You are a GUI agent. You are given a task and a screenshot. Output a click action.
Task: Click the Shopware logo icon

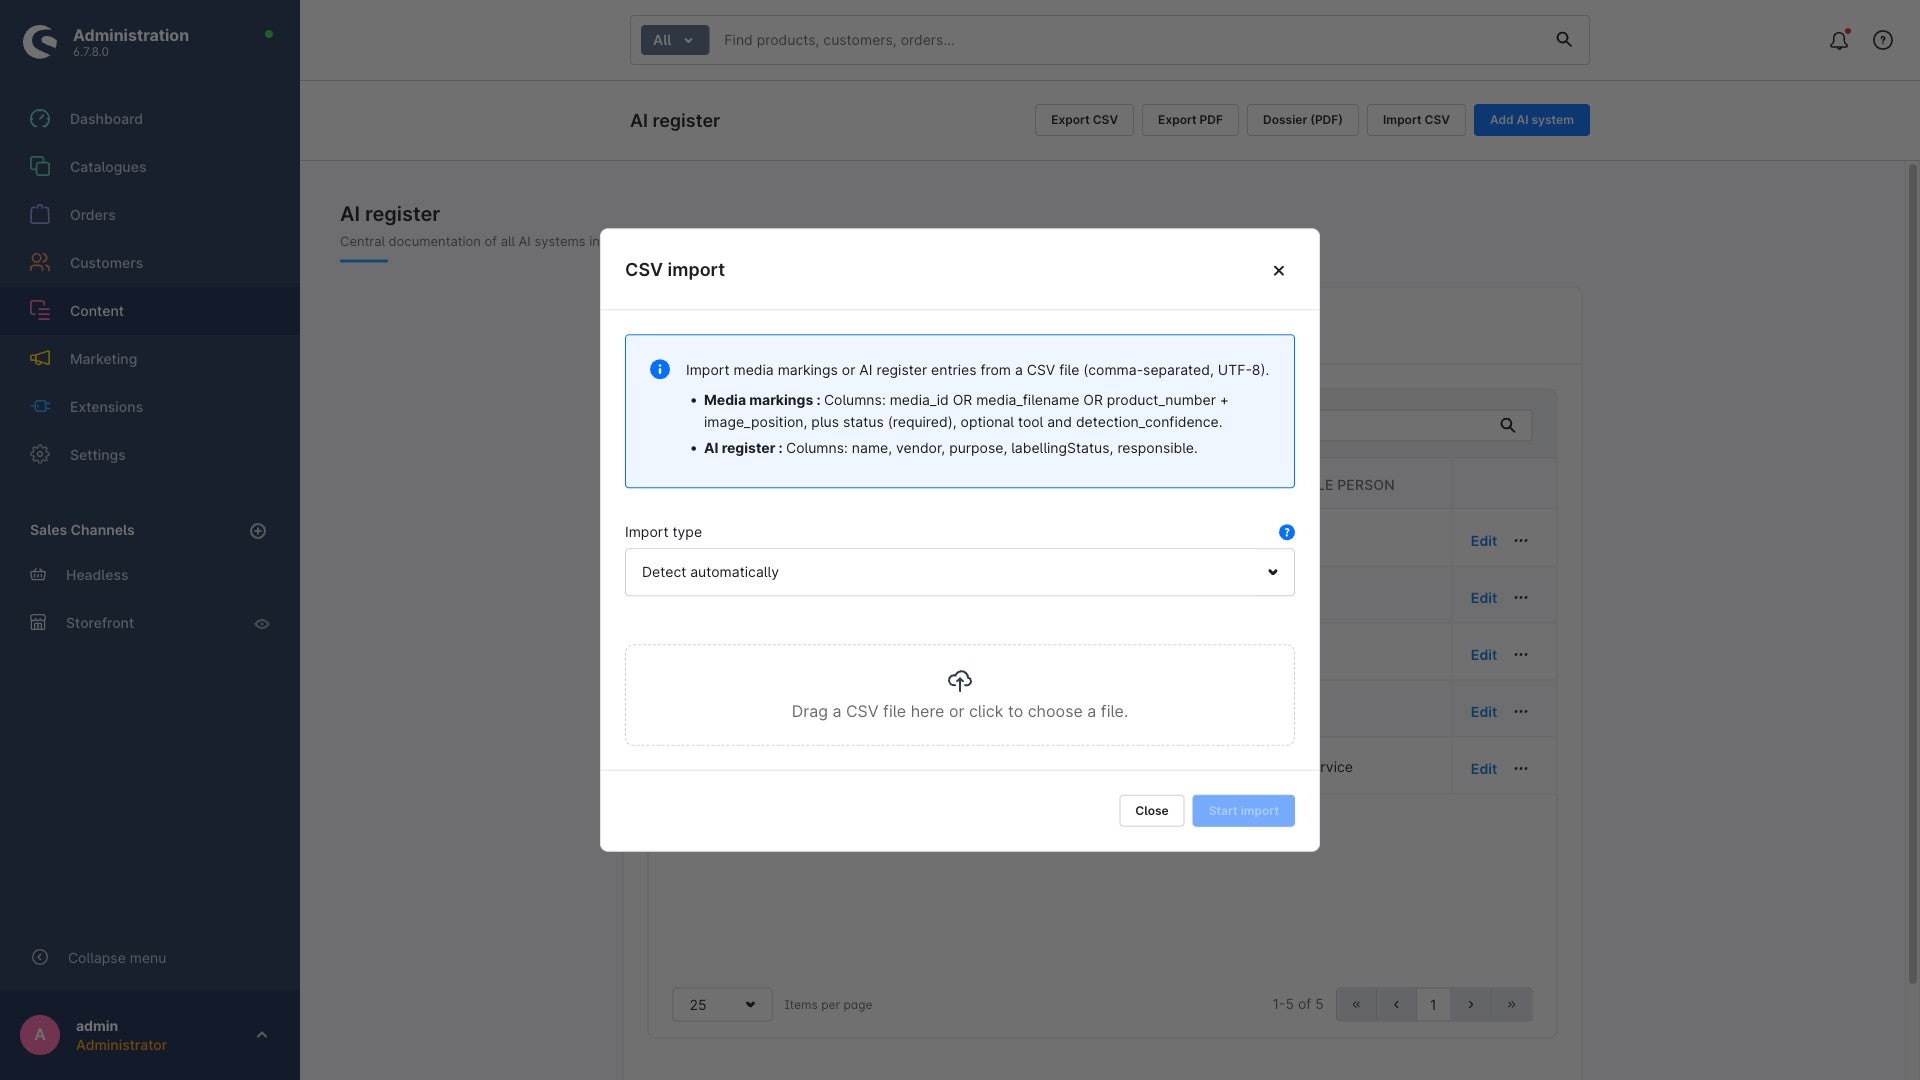[40, 41]
